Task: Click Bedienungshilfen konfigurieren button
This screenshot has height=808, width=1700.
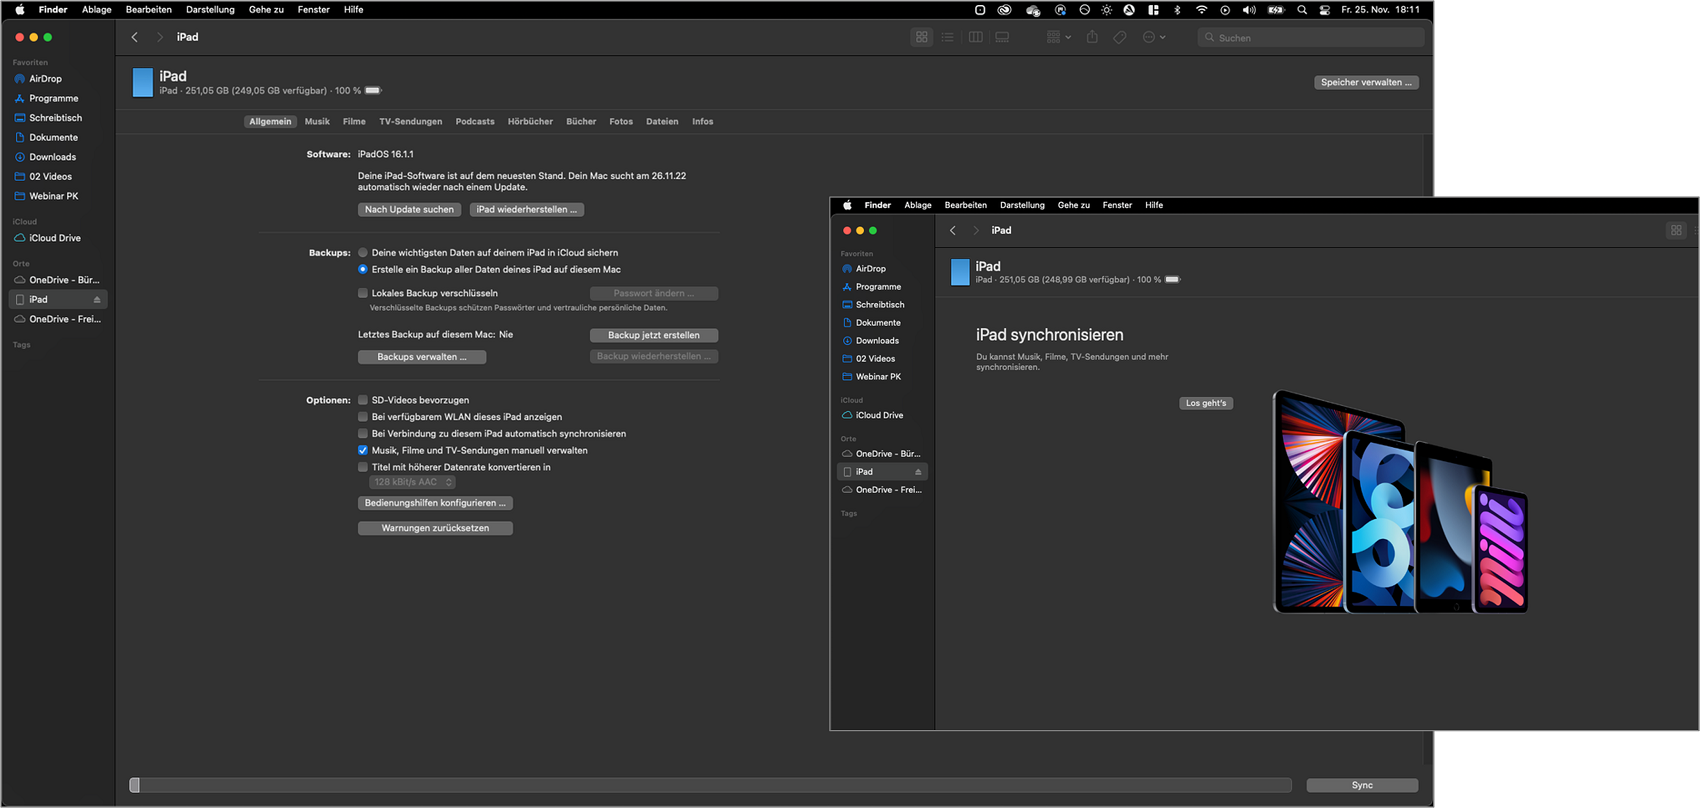Action: tap(435, 503)
